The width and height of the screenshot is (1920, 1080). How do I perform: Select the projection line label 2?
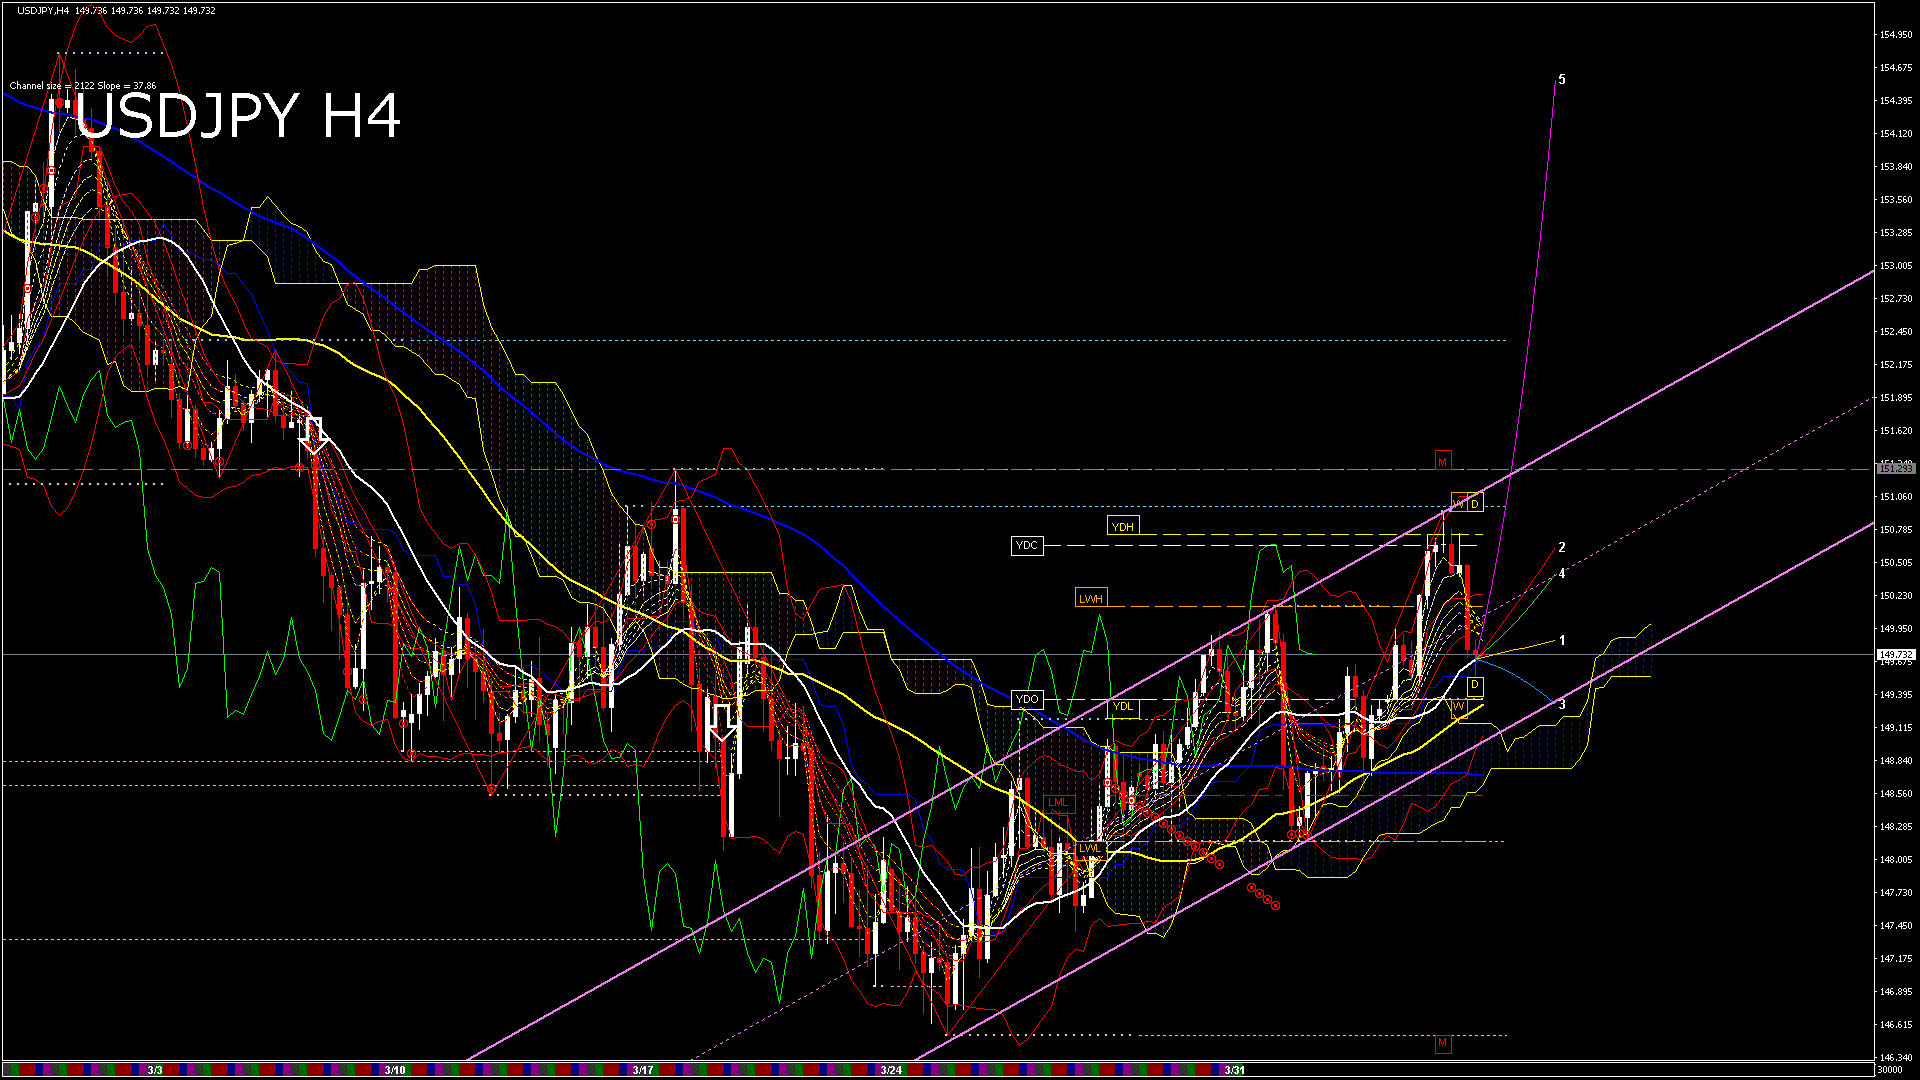(1562, 547)
